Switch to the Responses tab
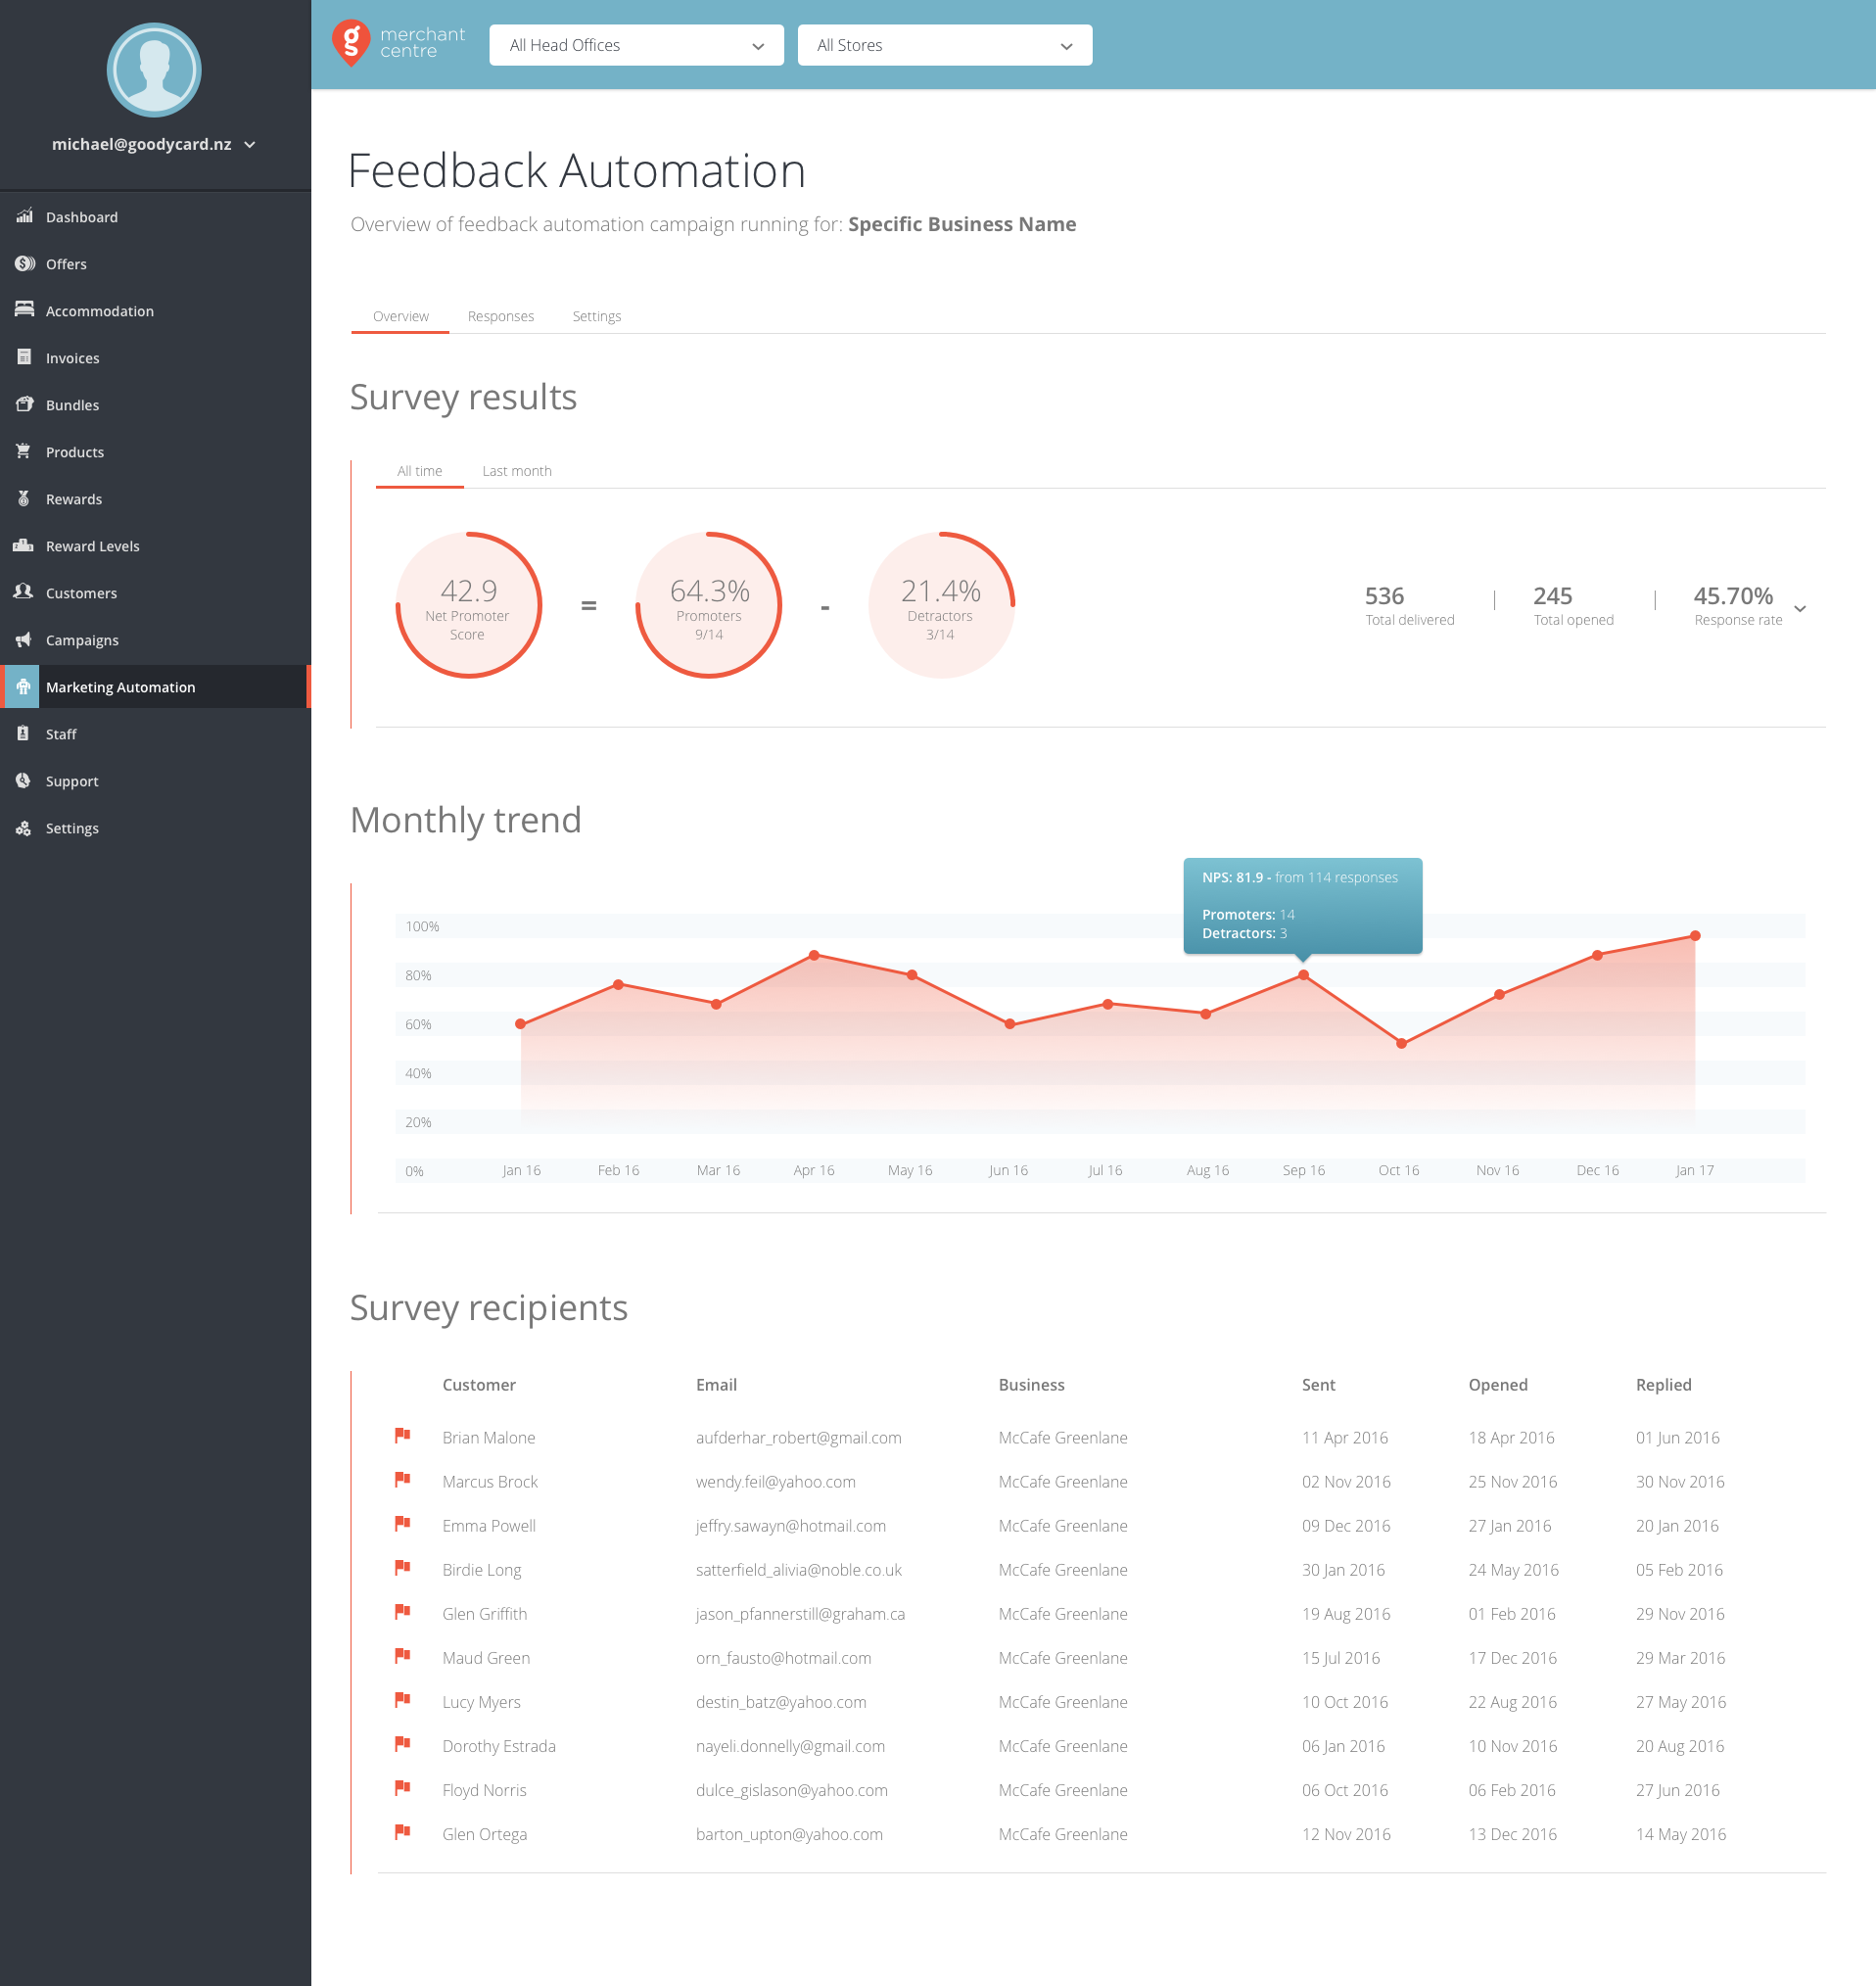The width and height of the screenshot is (1876, 1986). point(501,316)
